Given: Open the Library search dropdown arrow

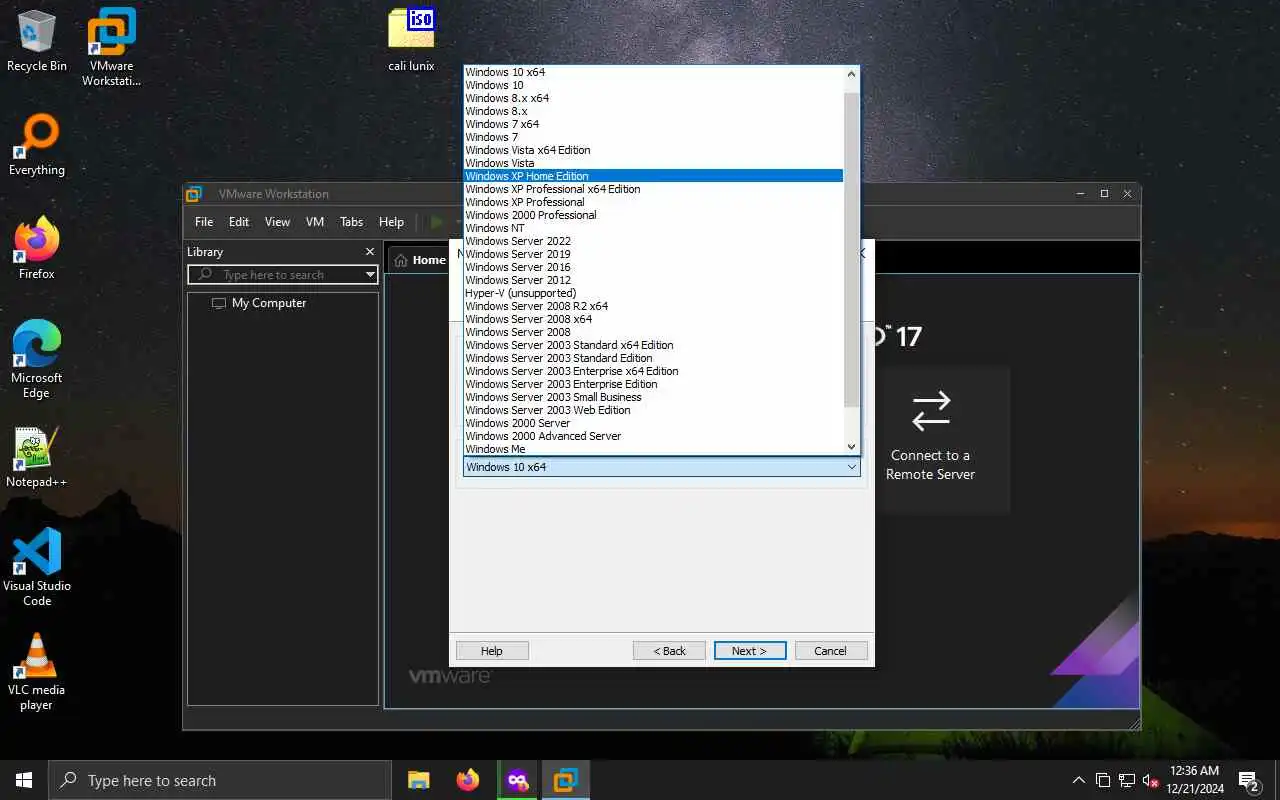Looking at the screenshot, I should (370, 275).
